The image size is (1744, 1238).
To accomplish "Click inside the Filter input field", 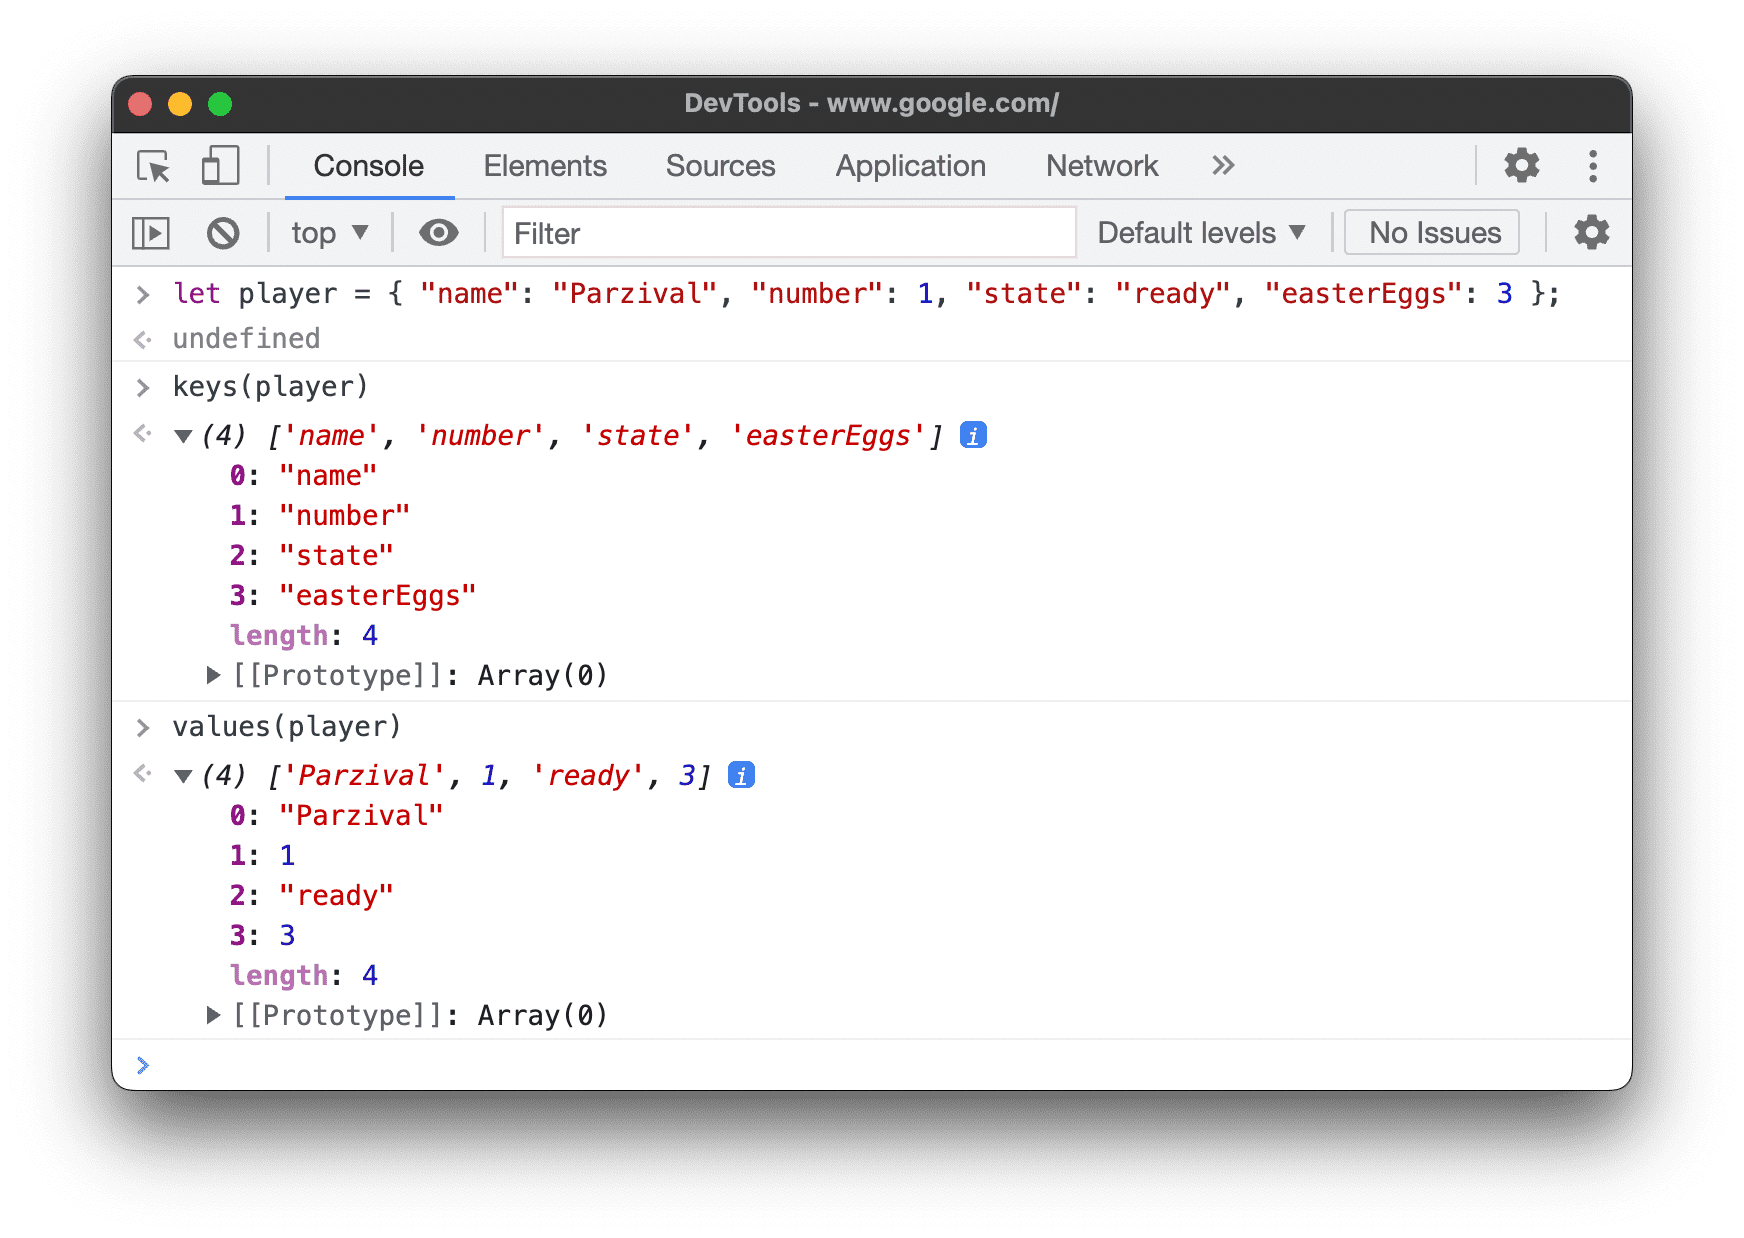I will pos(789,232).
